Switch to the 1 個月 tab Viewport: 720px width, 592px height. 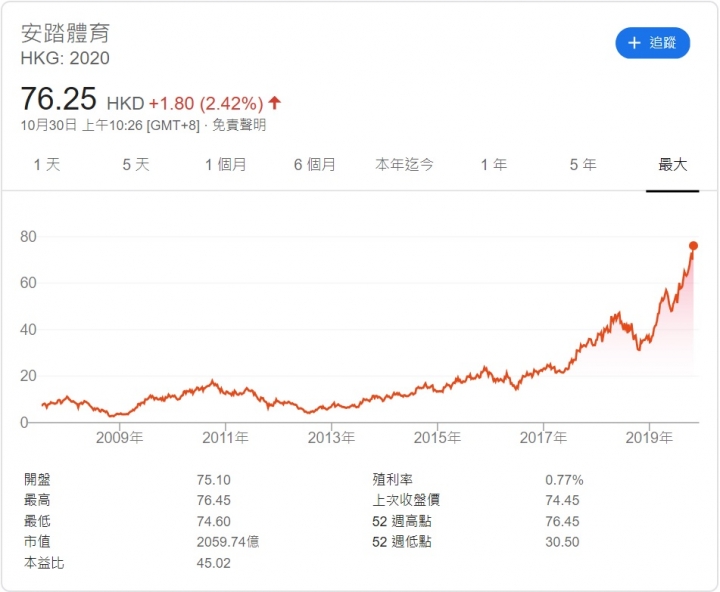pos(225,164)
